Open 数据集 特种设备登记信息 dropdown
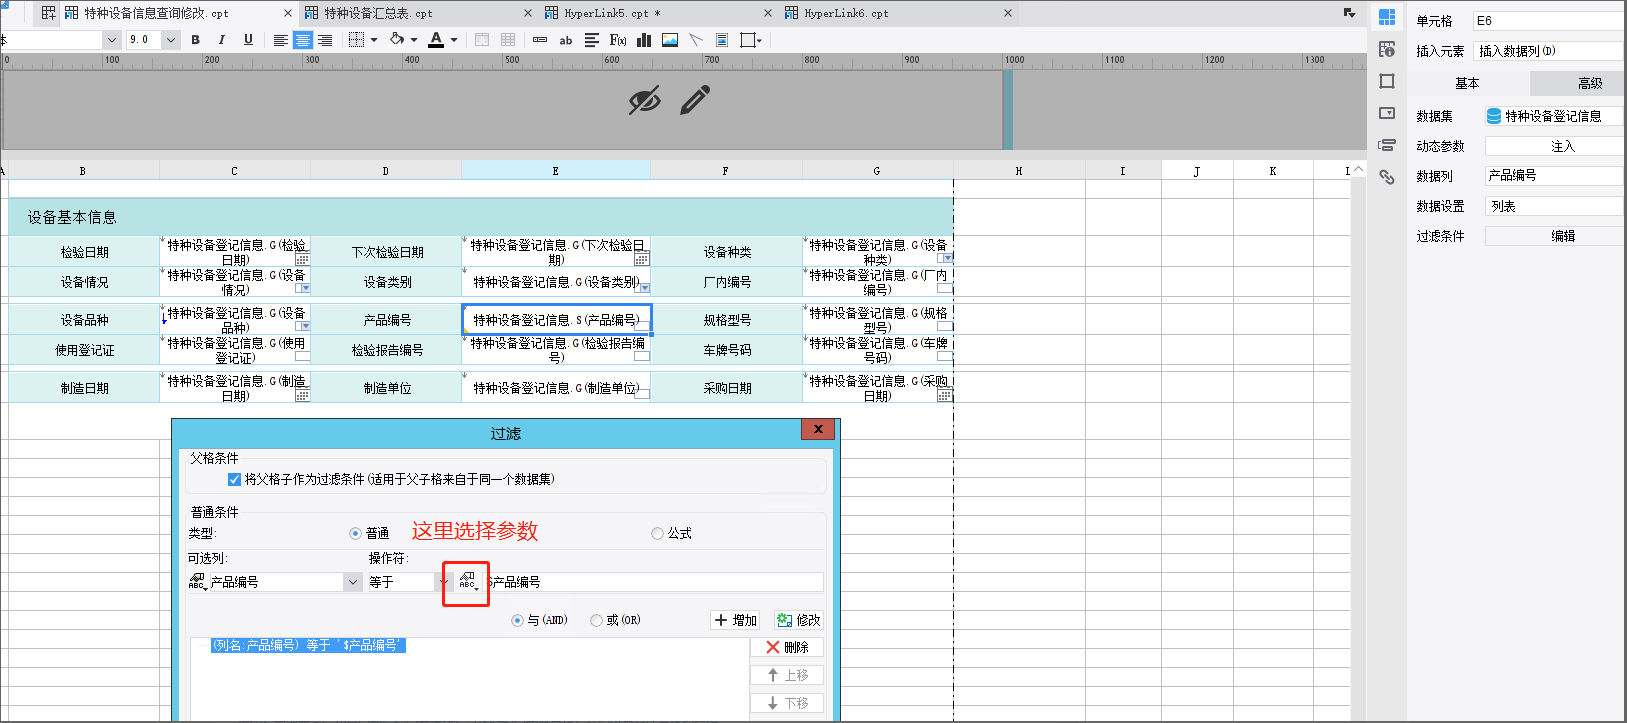Viewport: 1627px width, 723px height. coord(1555,116)
